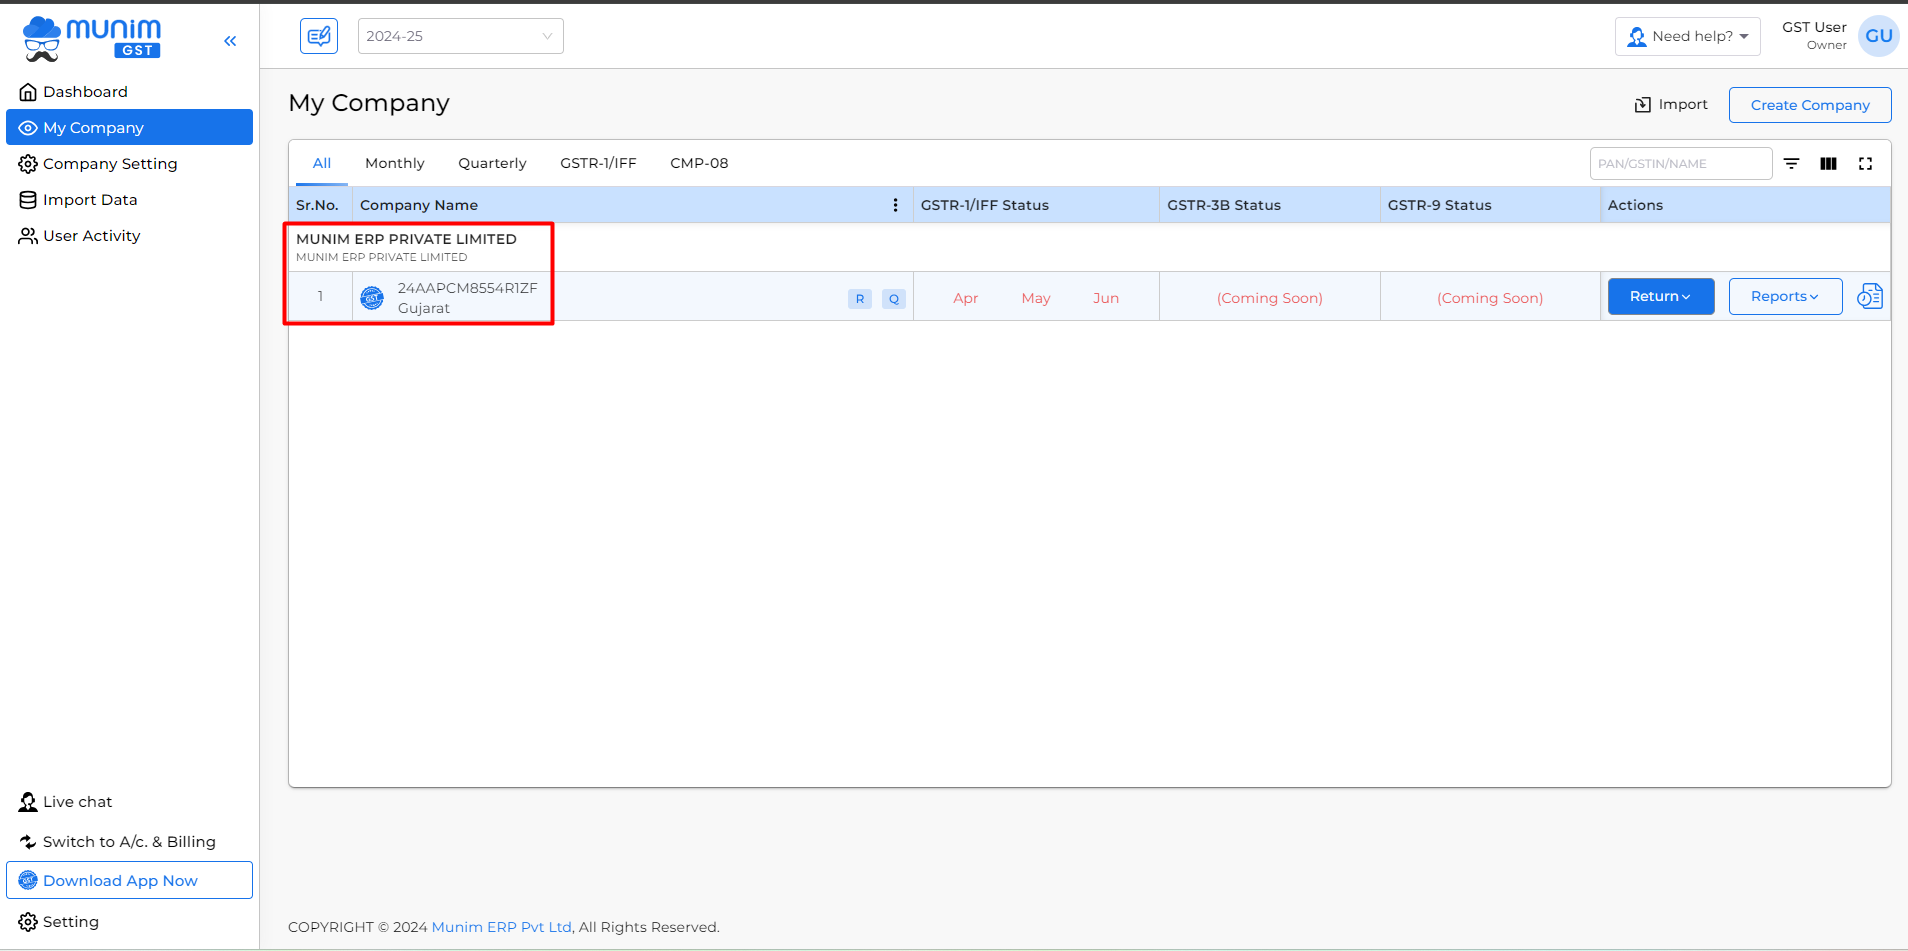Click the Munim GST logo

[92, 38]
